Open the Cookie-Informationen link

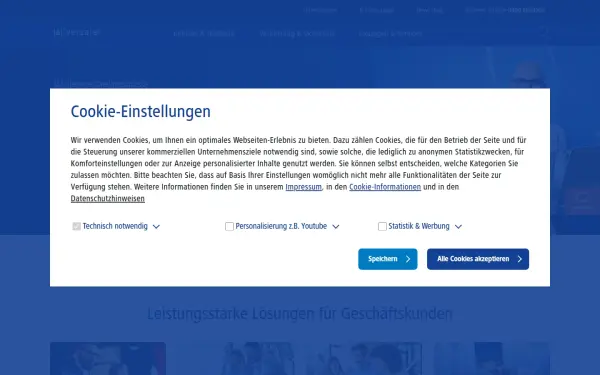click(x=385, y=187)
